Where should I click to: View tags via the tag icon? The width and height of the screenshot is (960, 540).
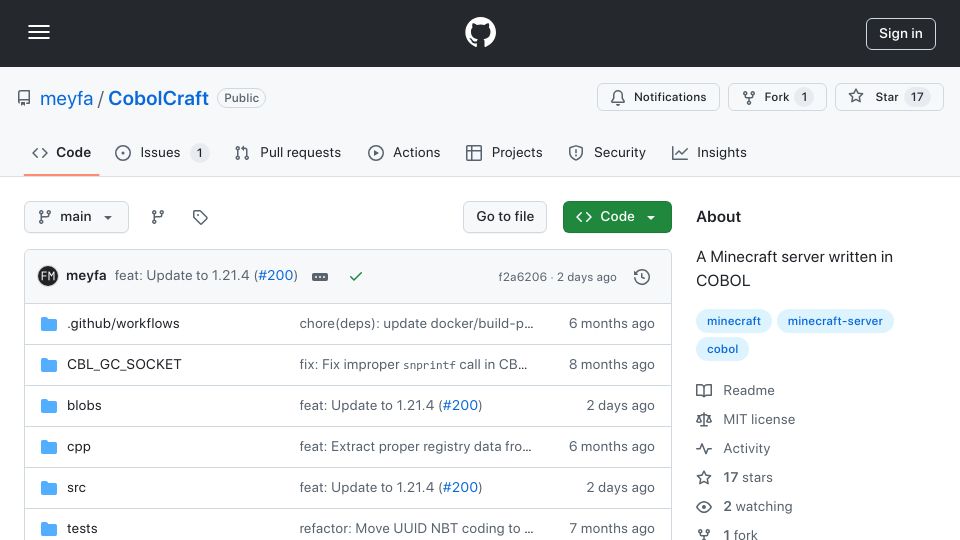[x=200, y=217]
